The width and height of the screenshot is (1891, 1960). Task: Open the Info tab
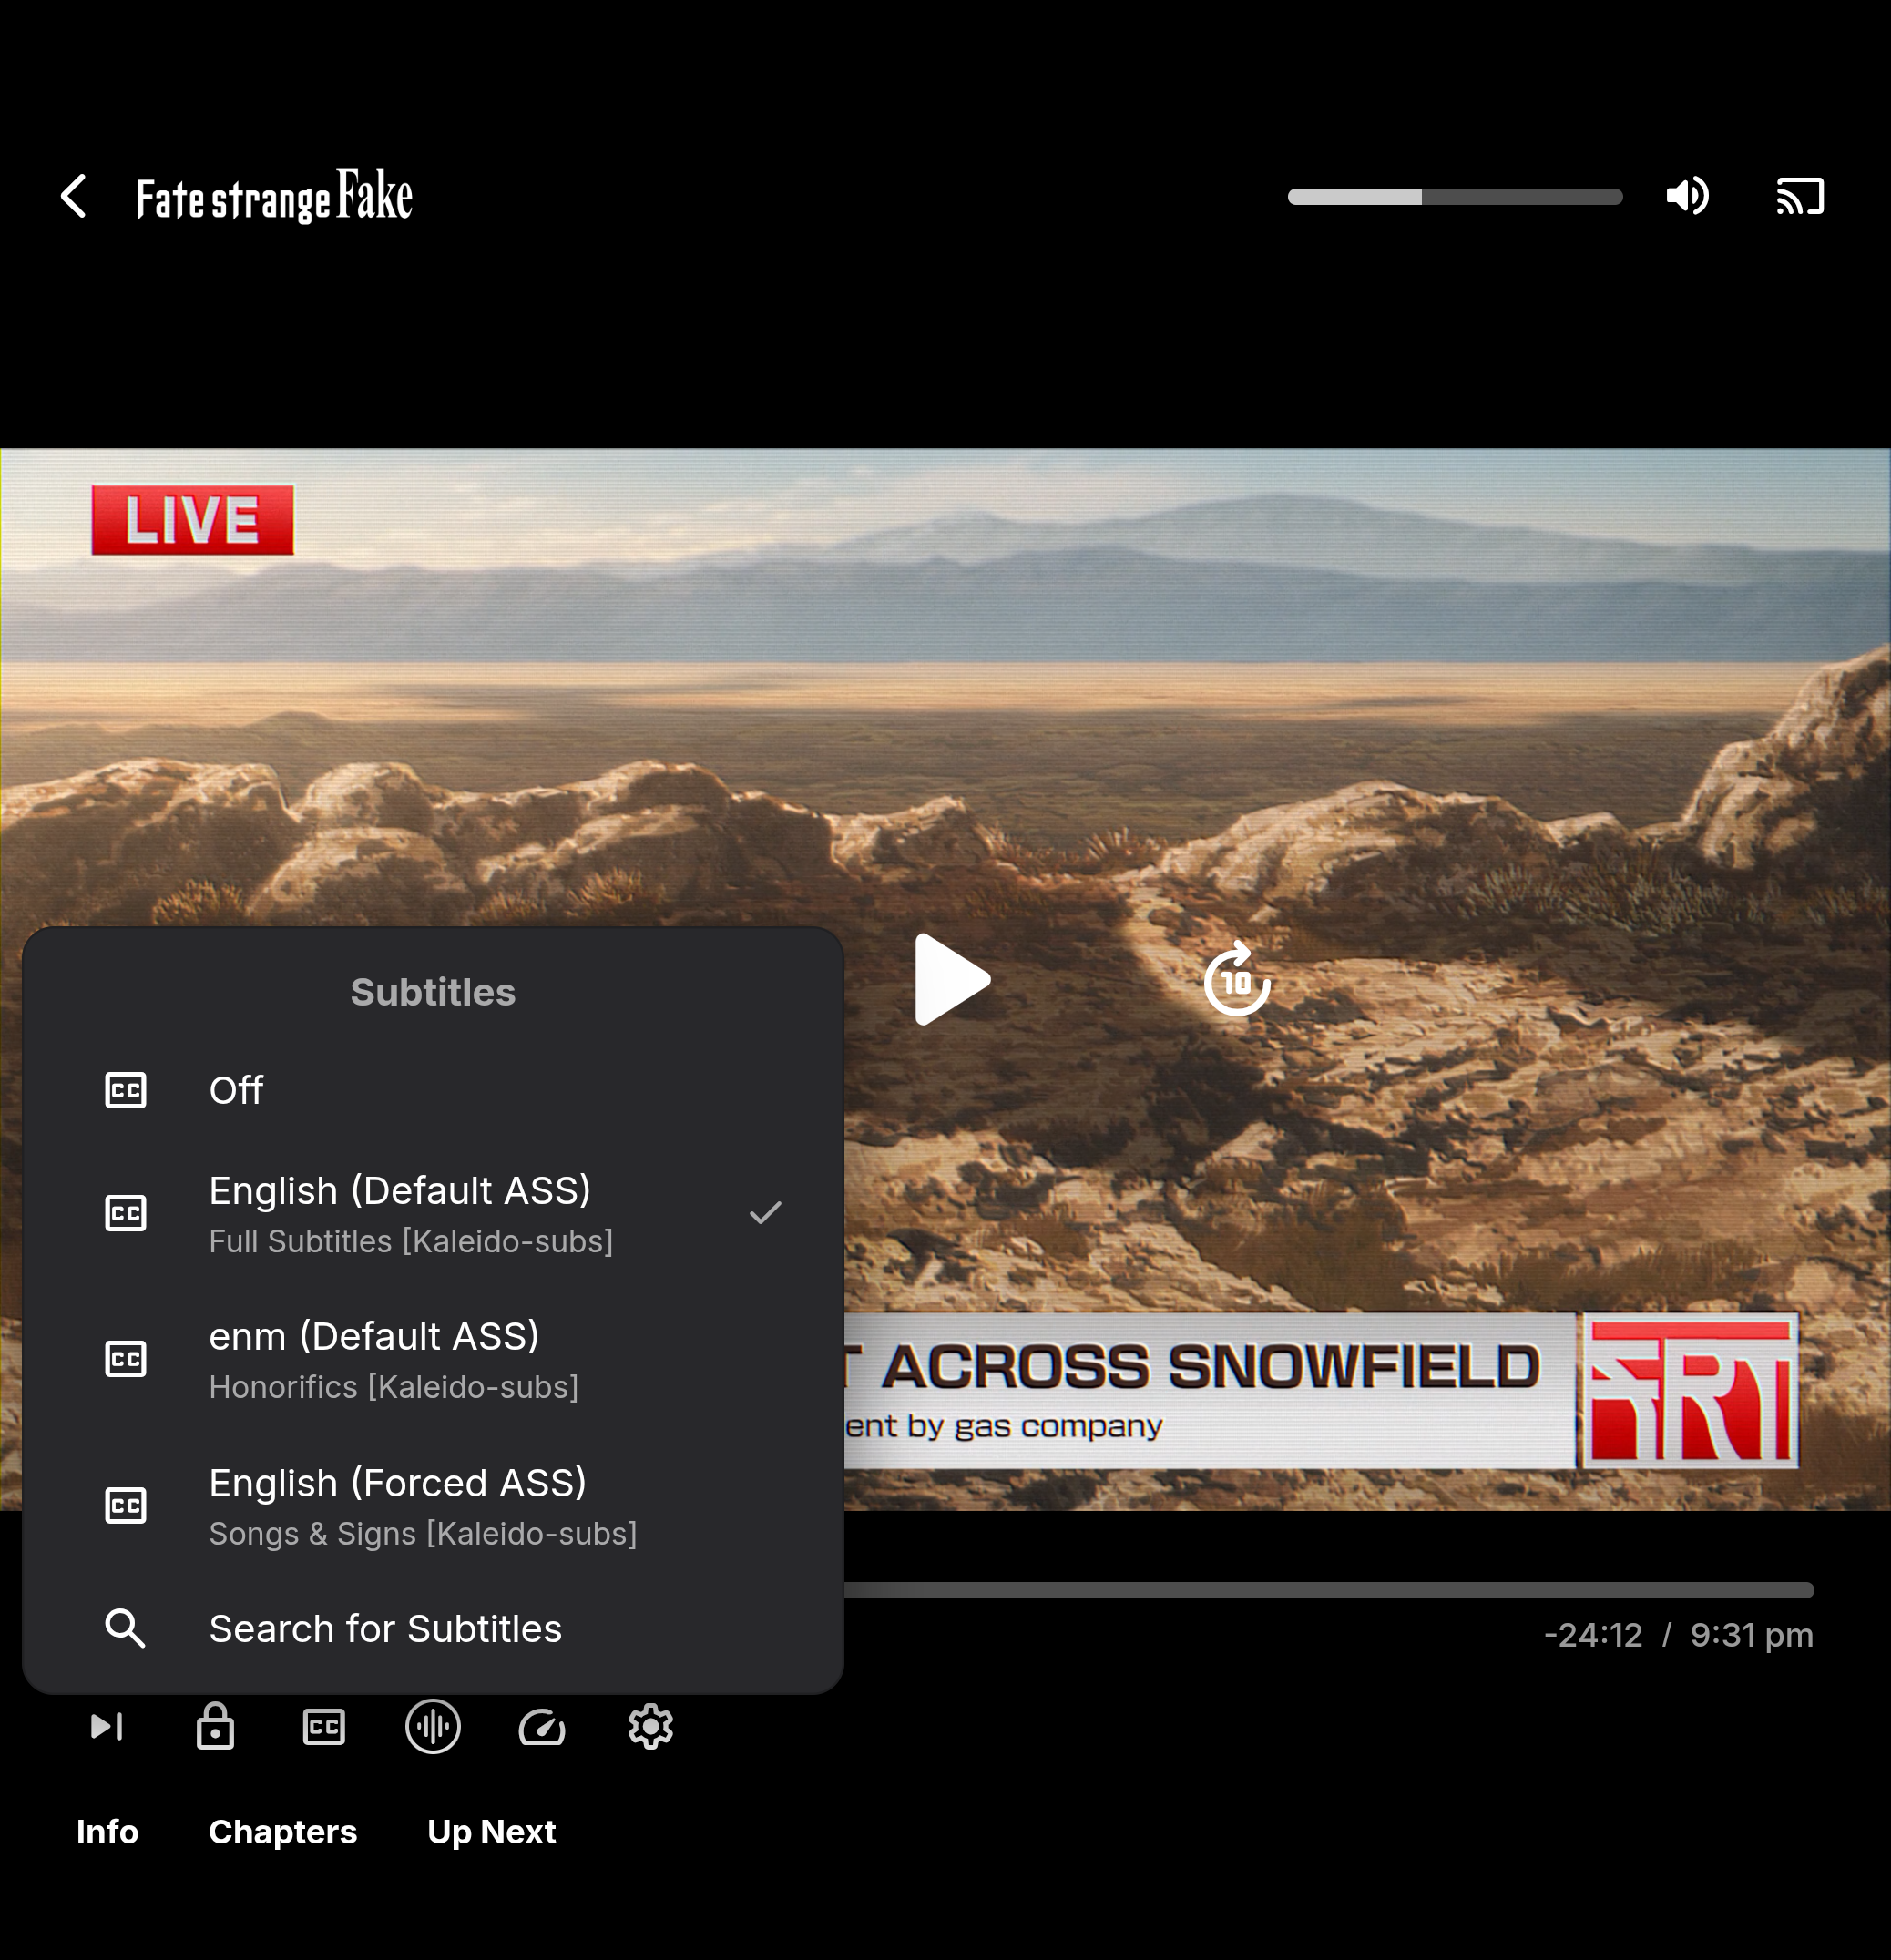tap(107, 1832)
